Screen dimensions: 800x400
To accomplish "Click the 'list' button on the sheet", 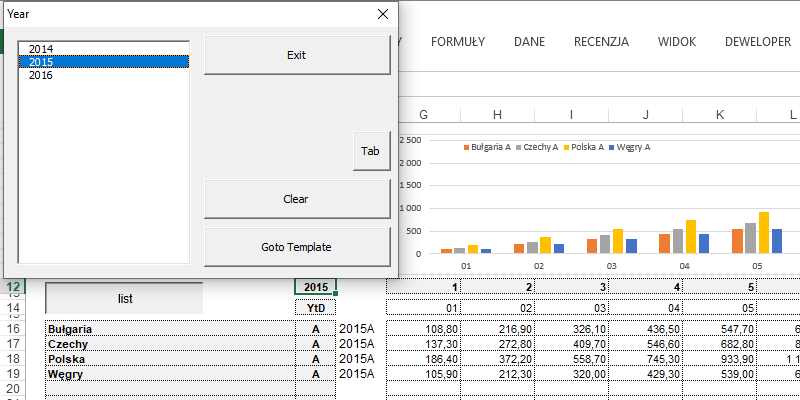I will point(125,298).
